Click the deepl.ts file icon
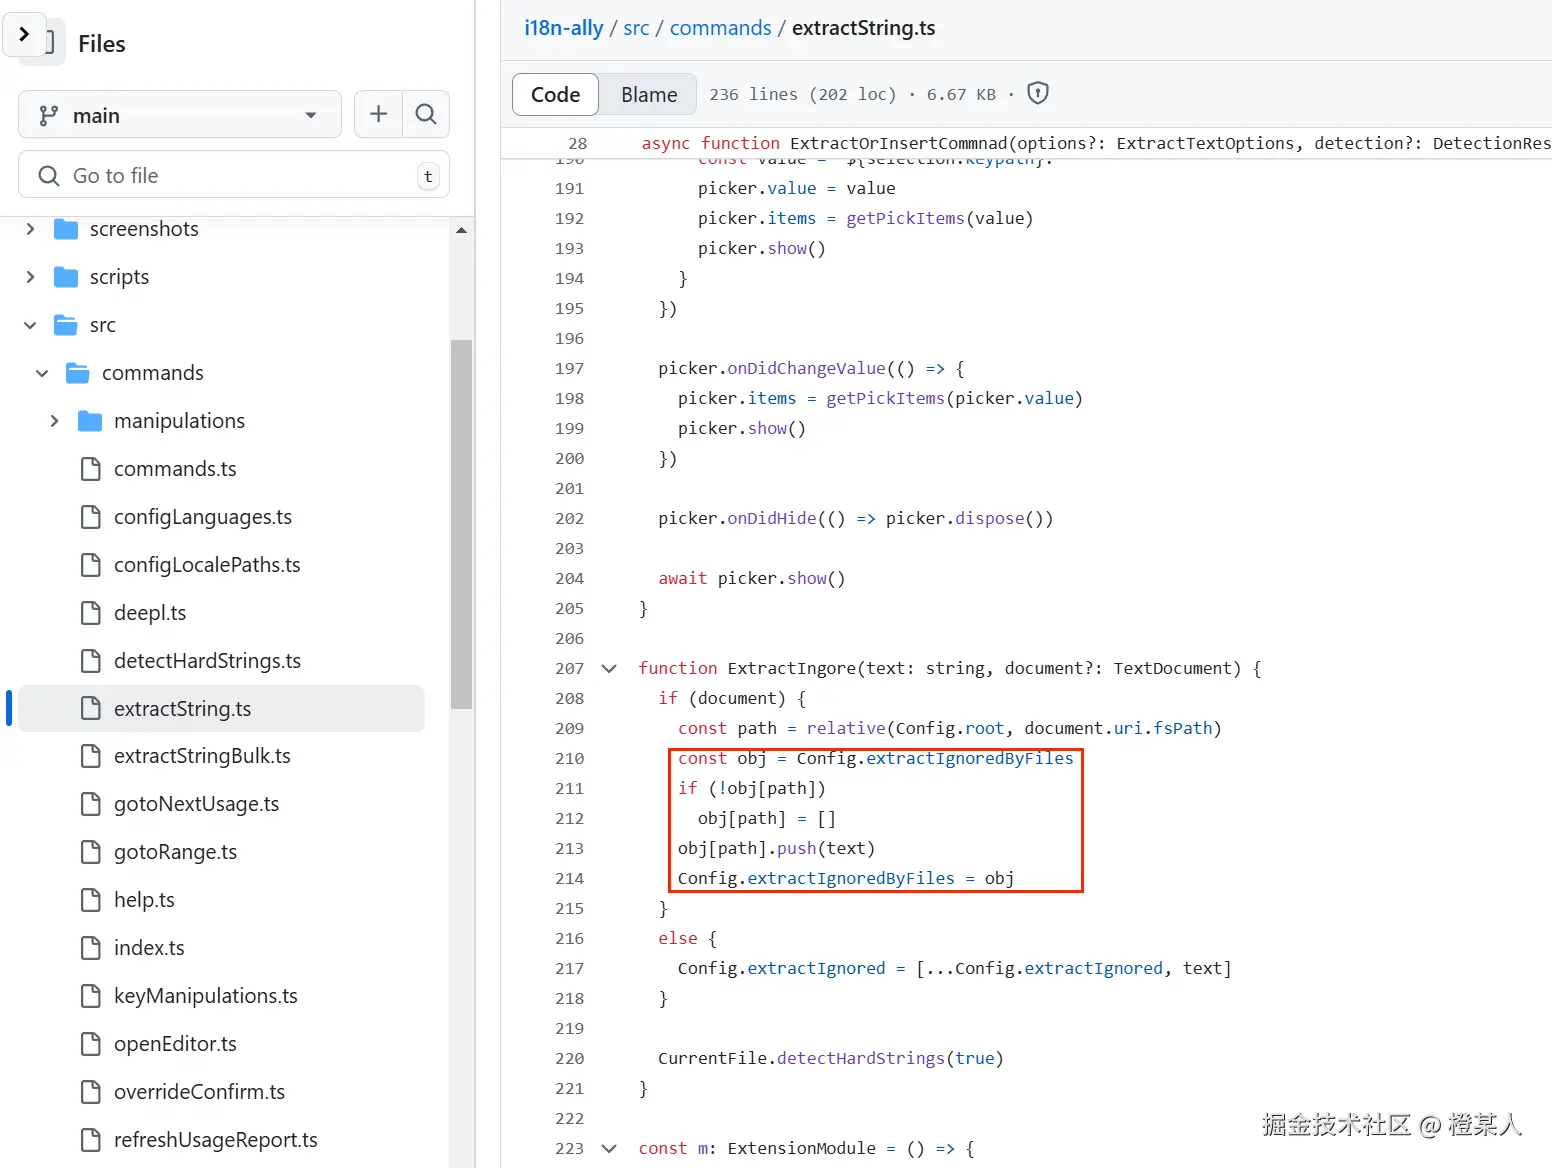The width and height of the screenshot is (1552, 1168). (x=91, y=613)
